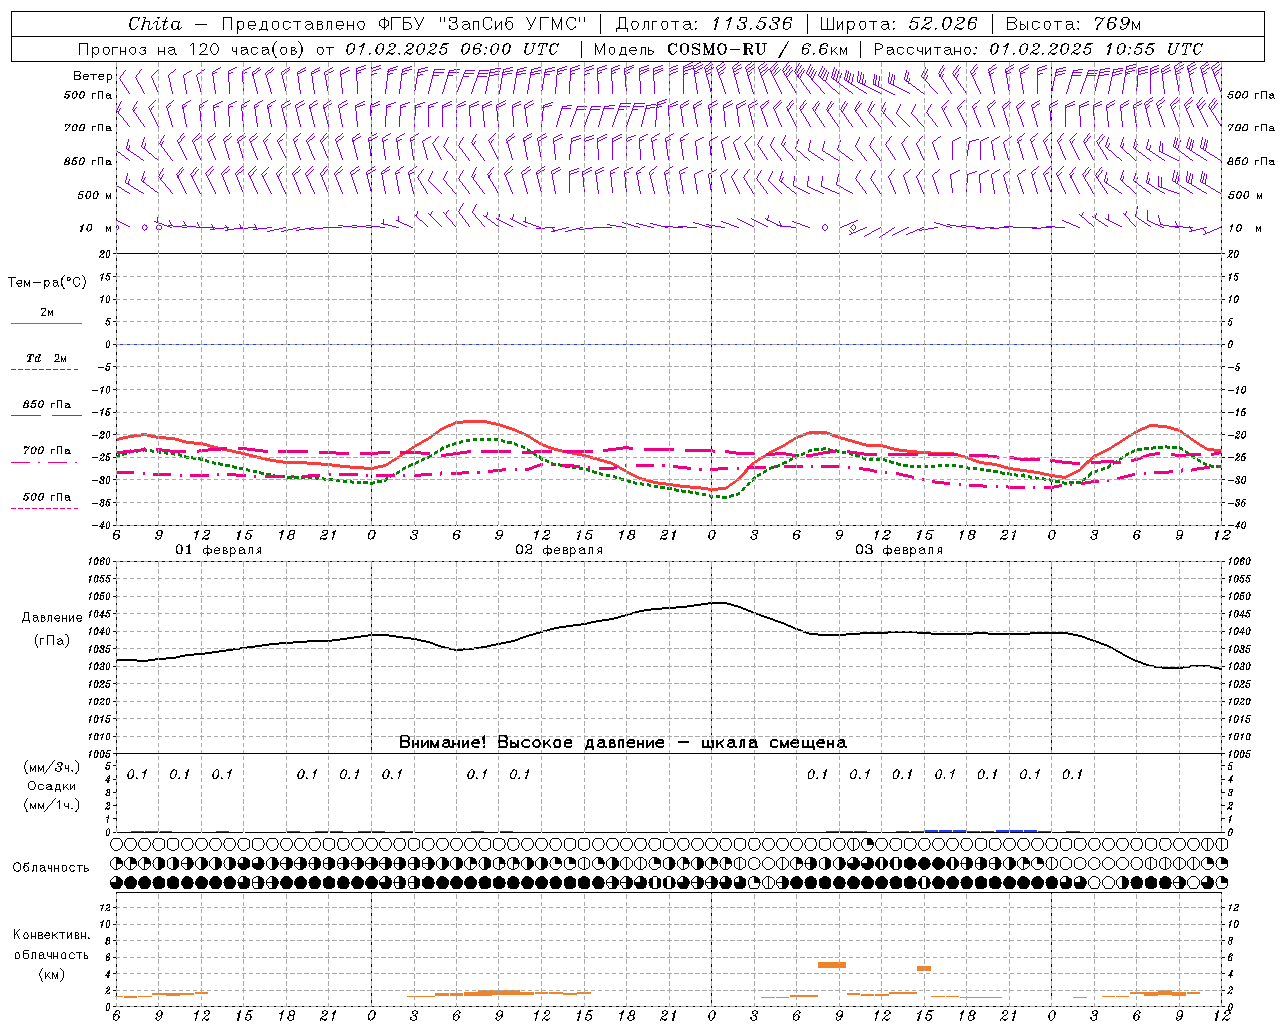This screenshot has height=1024, width=1280.
Task: Click the red solid "2м" legend line
Action: 46,323
